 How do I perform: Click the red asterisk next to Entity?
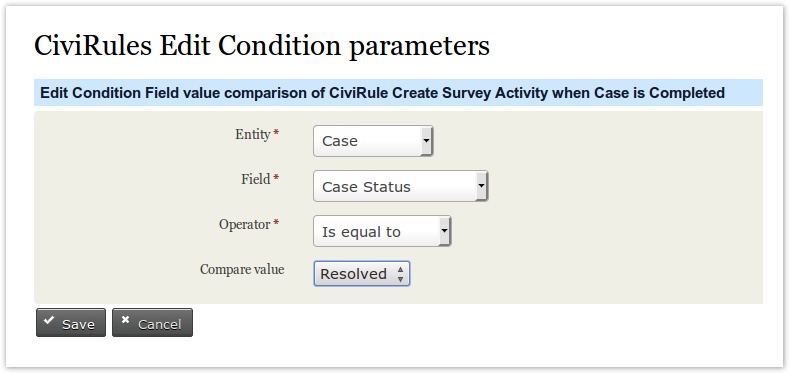click(x=276, y=133)
